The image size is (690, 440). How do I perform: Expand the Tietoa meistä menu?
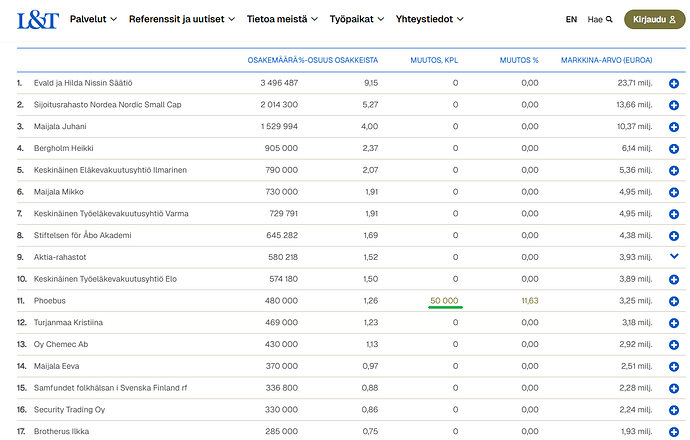tap(282, 19)
